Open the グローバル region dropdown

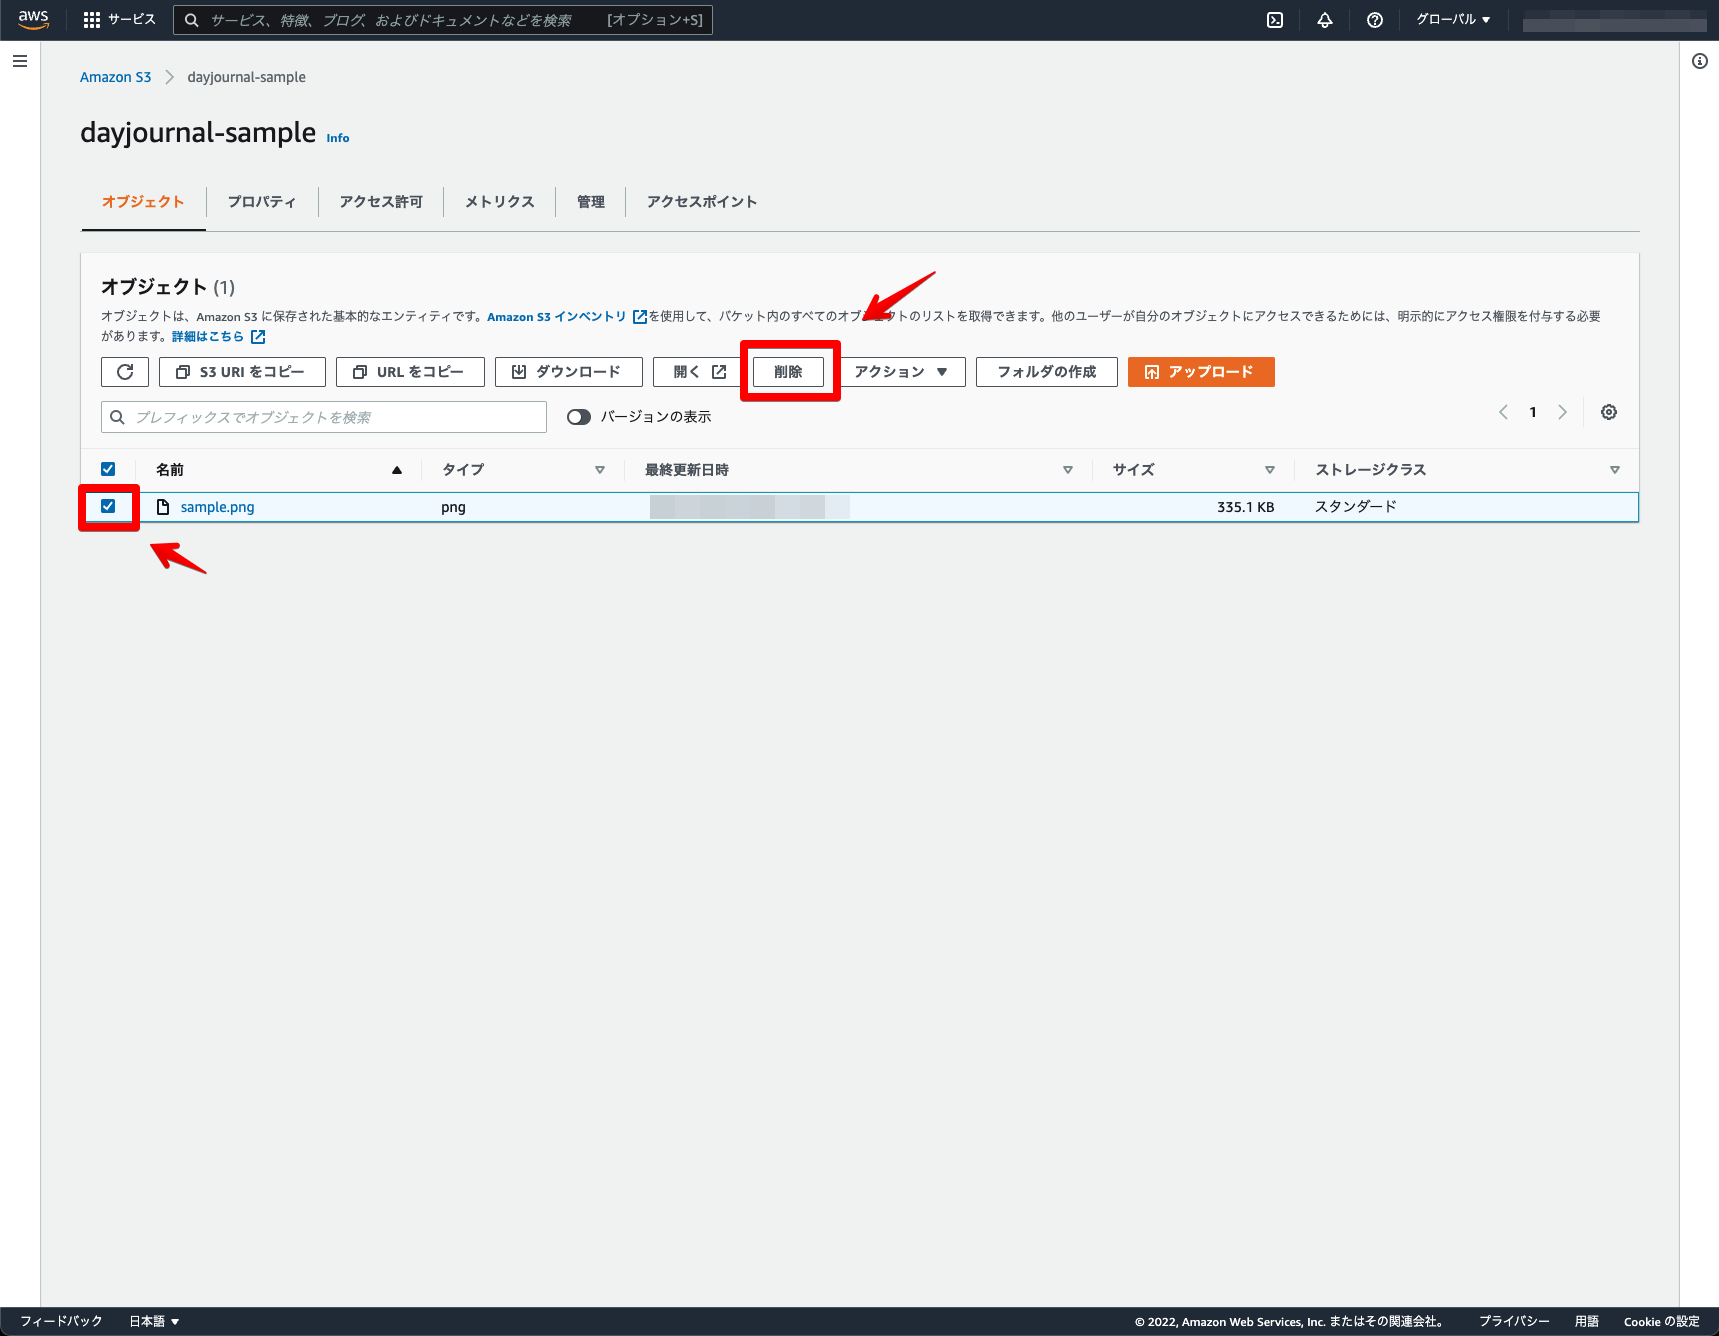pos(1453,20)
